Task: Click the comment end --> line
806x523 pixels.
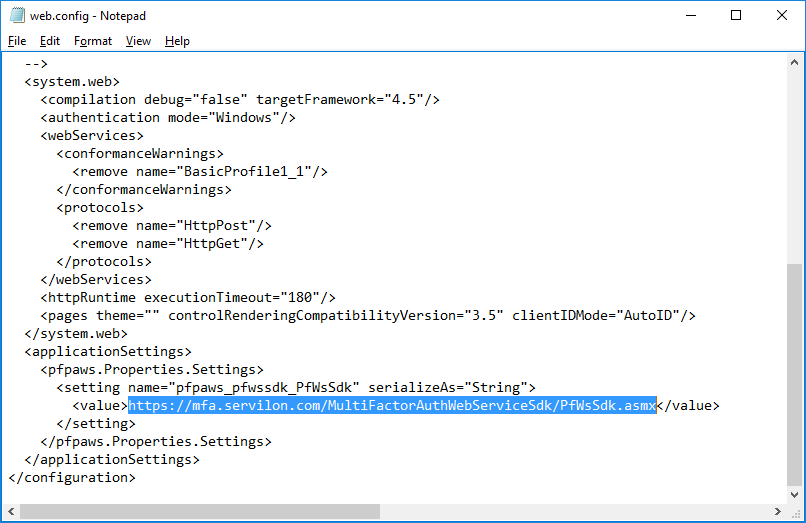Action: point(36,63)
